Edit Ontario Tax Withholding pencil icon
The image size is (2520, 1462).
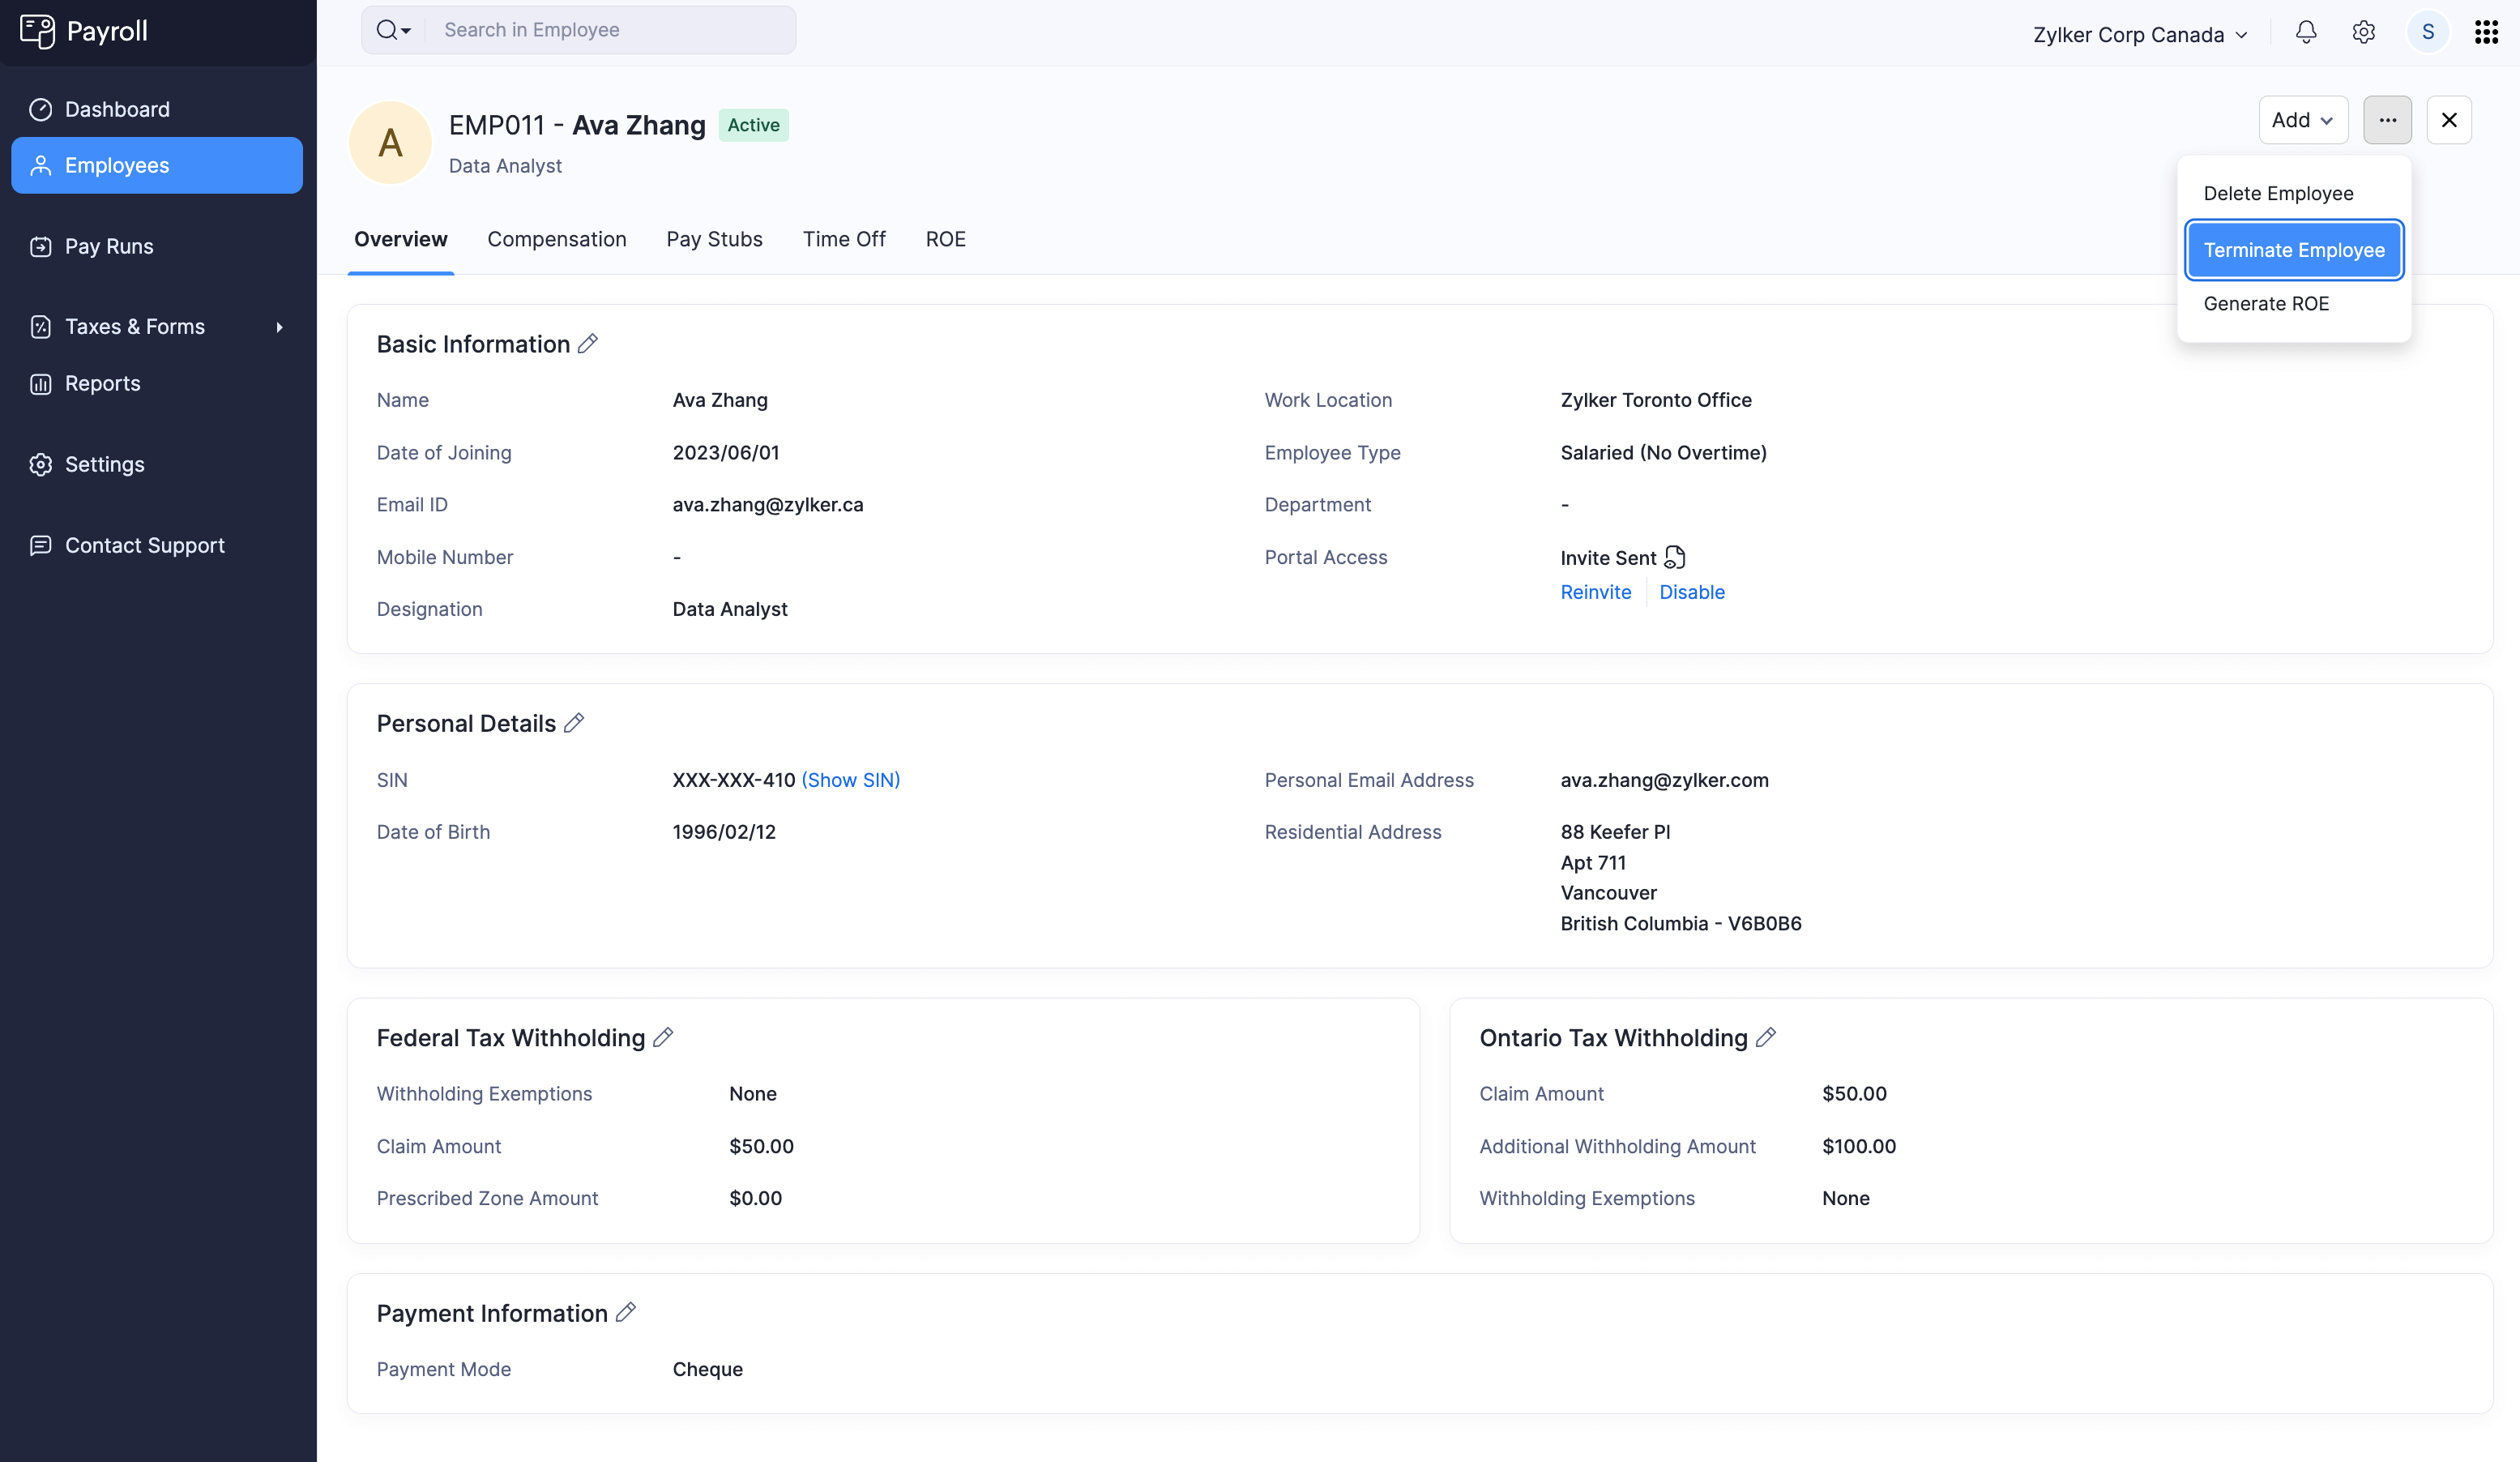(x=1766, y=1038)
